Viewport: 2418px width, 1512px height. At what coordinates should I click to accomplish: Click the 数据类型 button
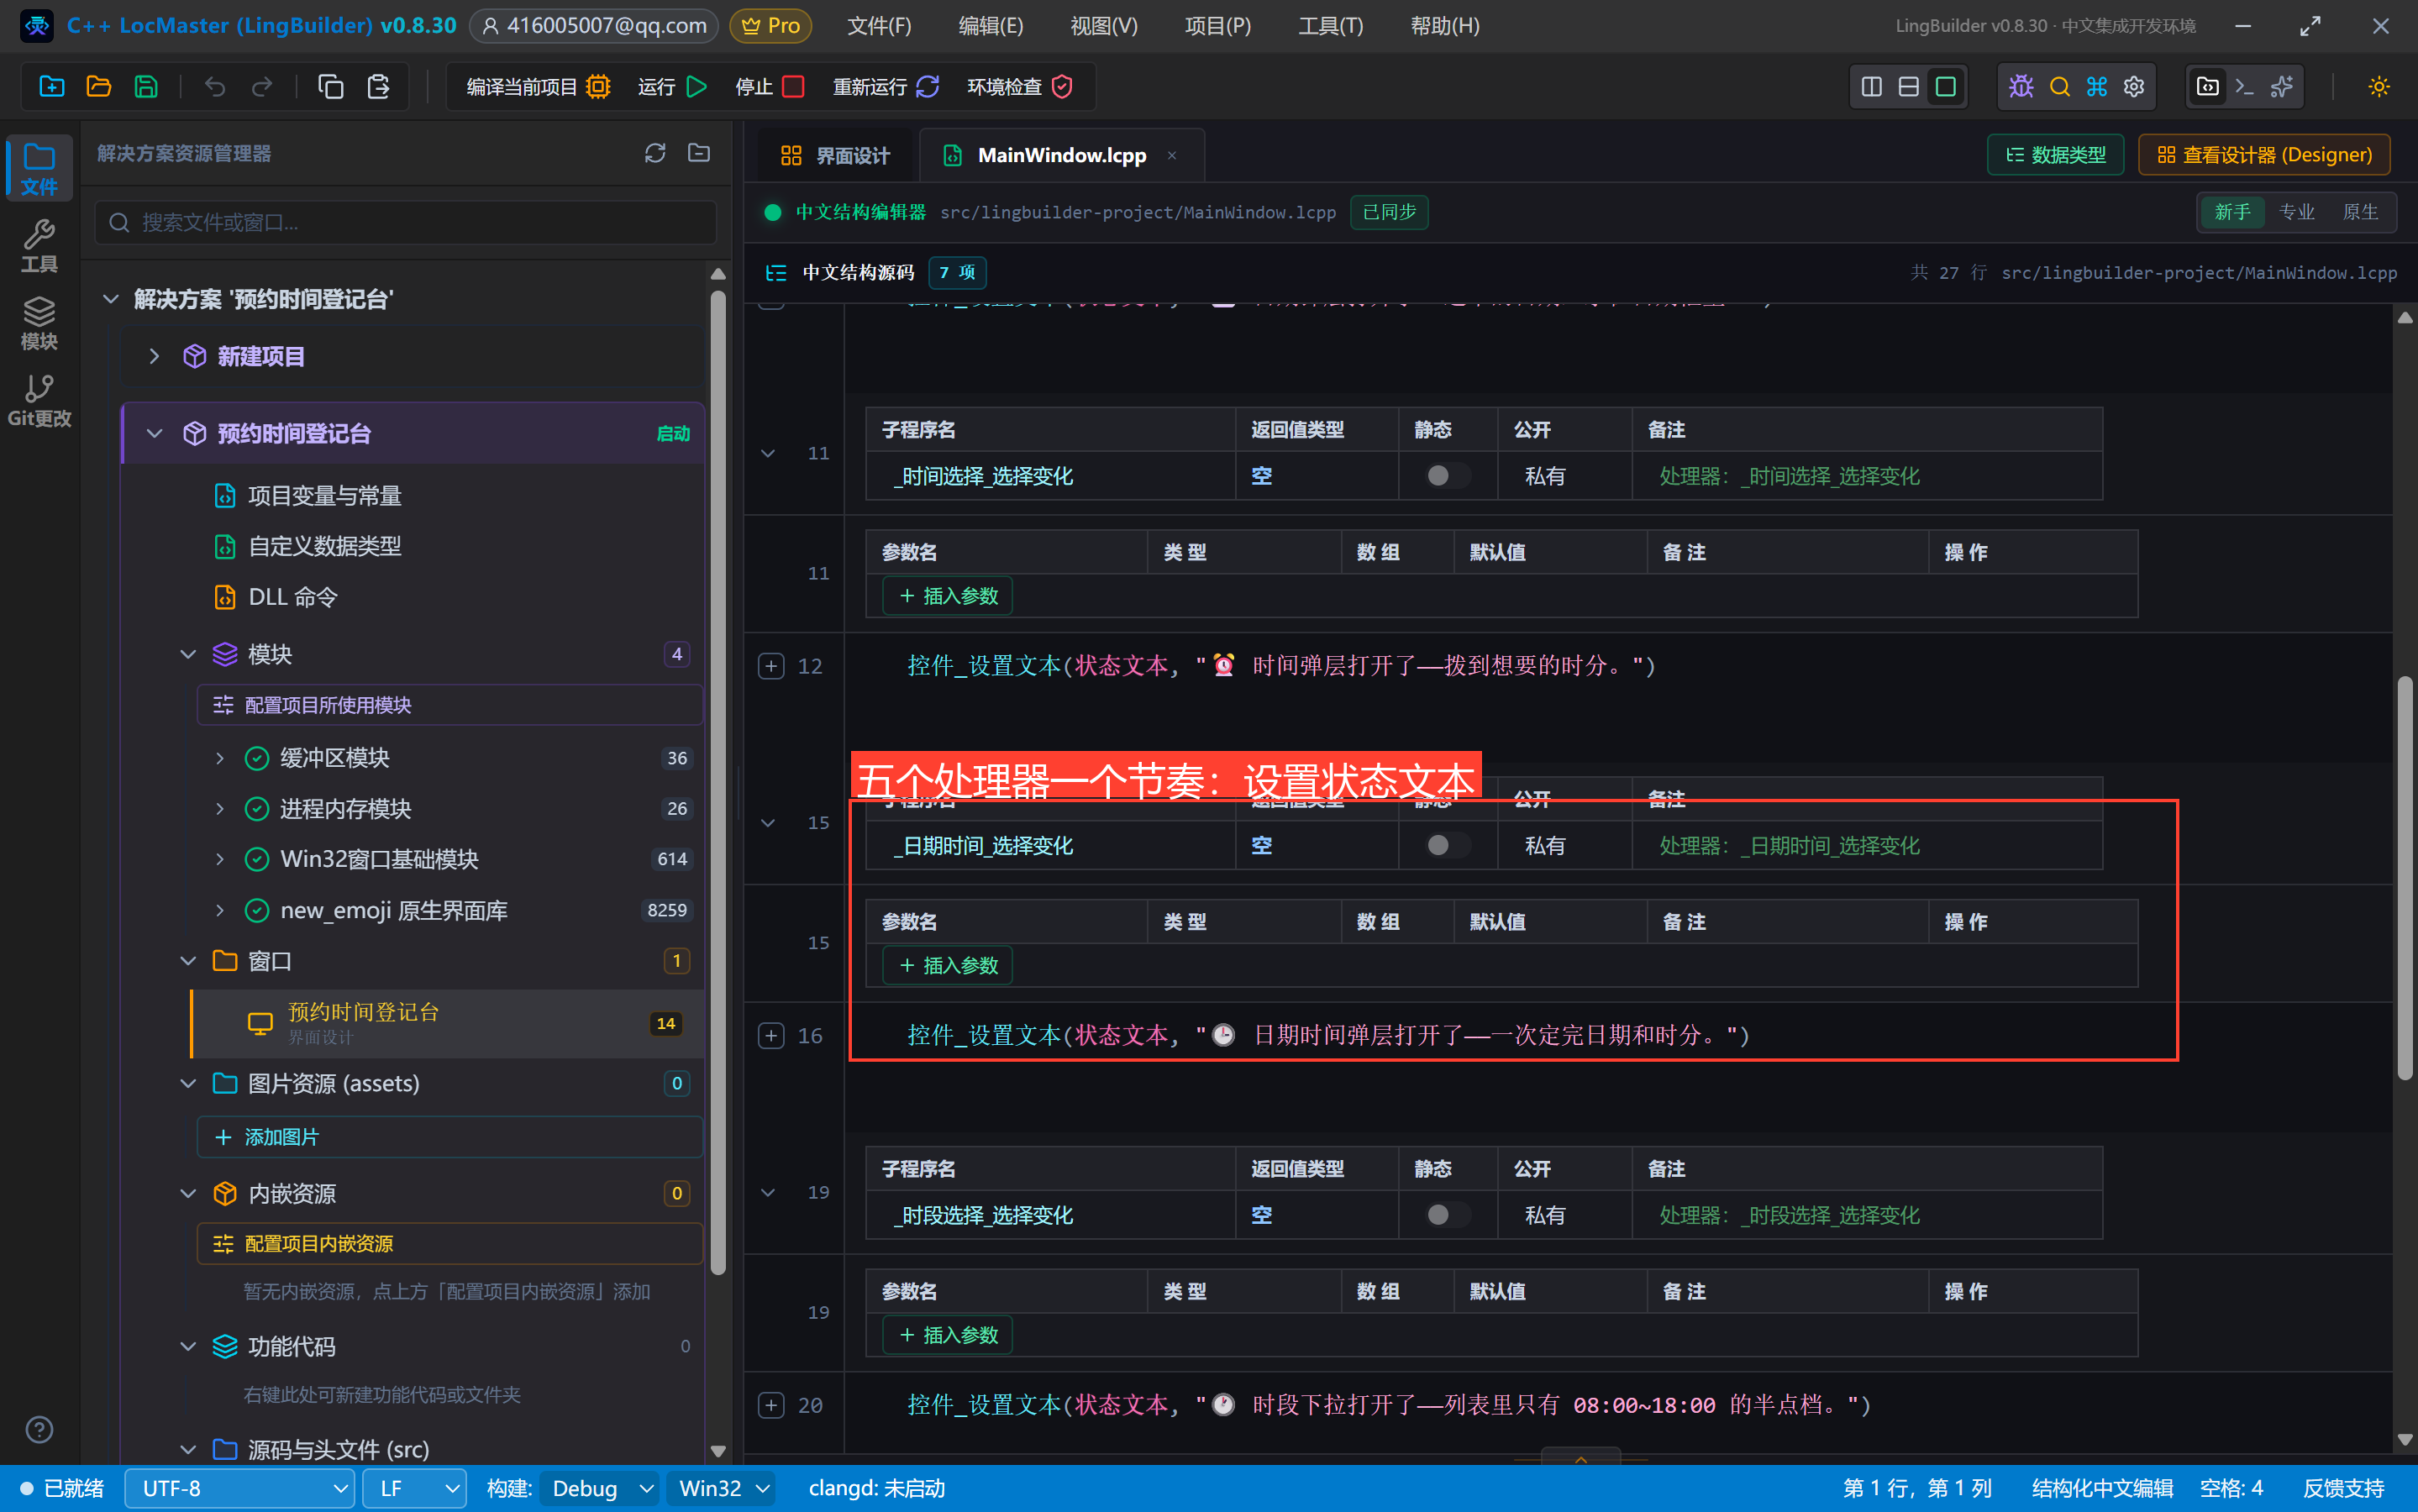2055,155
